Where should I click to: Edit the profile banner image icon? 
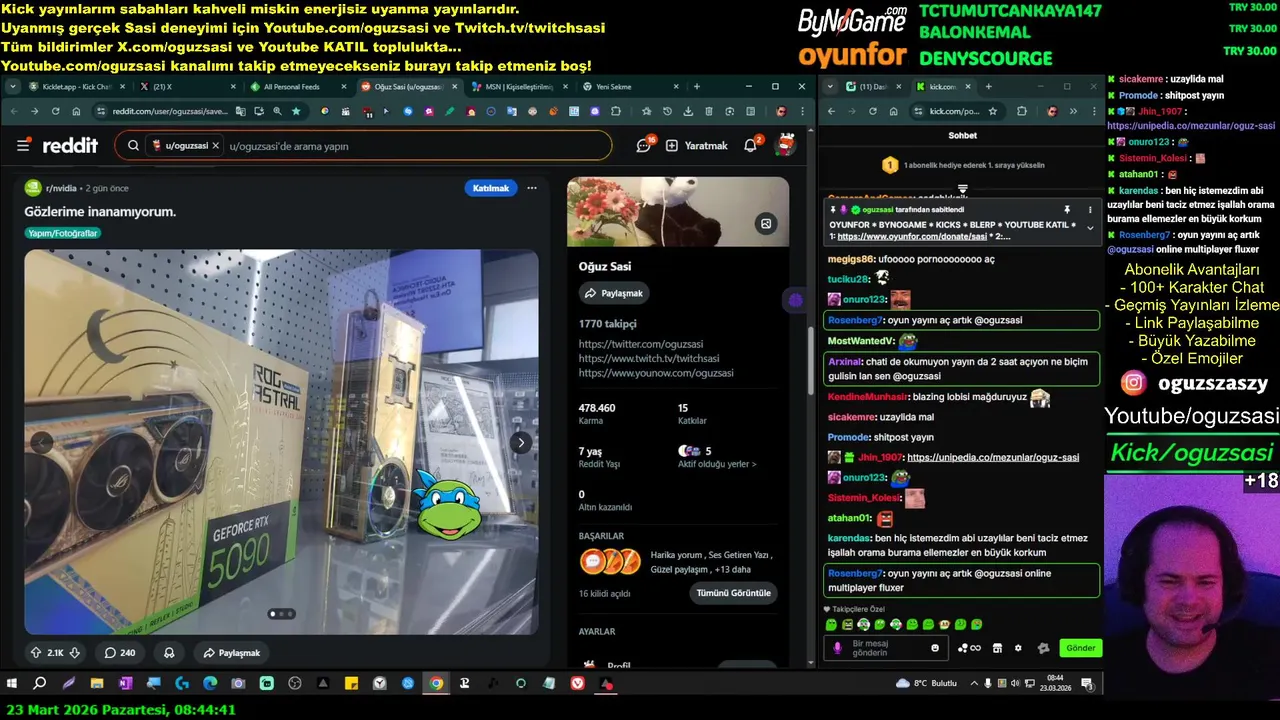coord(766,224)
